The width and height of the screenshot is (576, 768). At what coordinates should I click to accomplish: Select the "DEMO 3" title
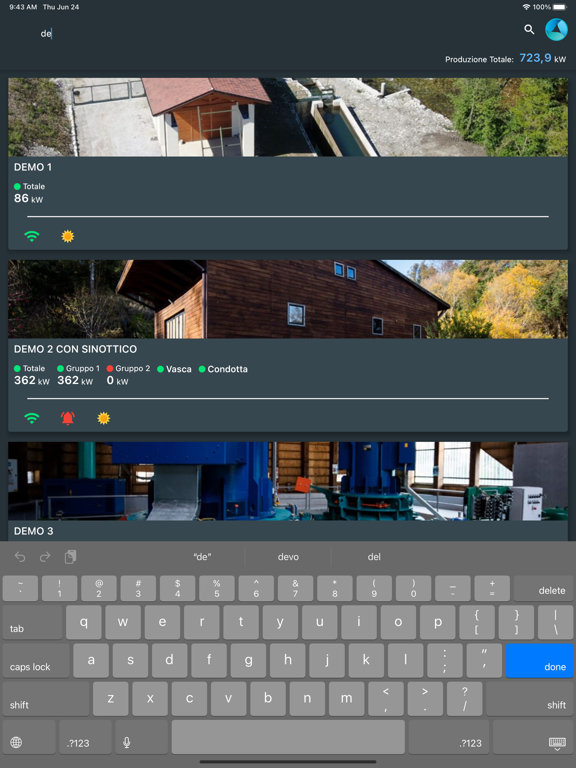(34, 531)
